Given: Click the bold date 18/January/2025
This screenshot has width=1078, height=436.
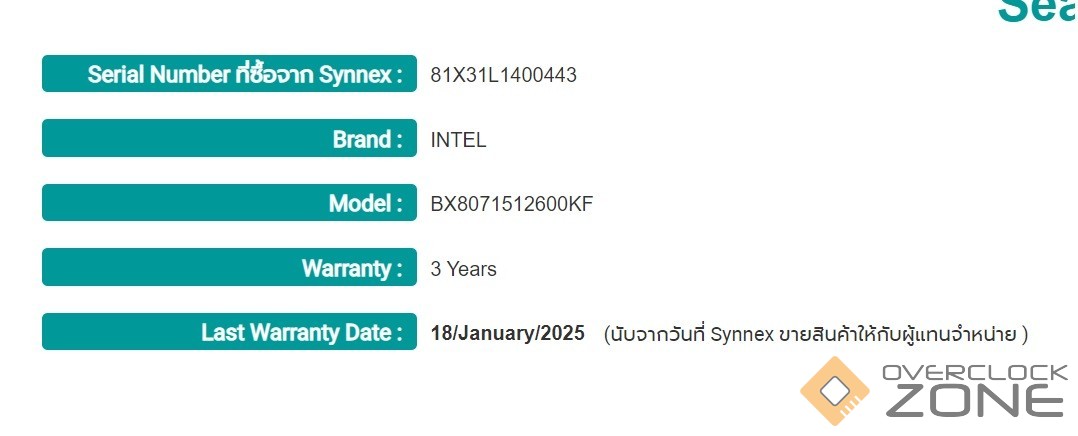Looking at the screenshot, I should pos(507,333).
